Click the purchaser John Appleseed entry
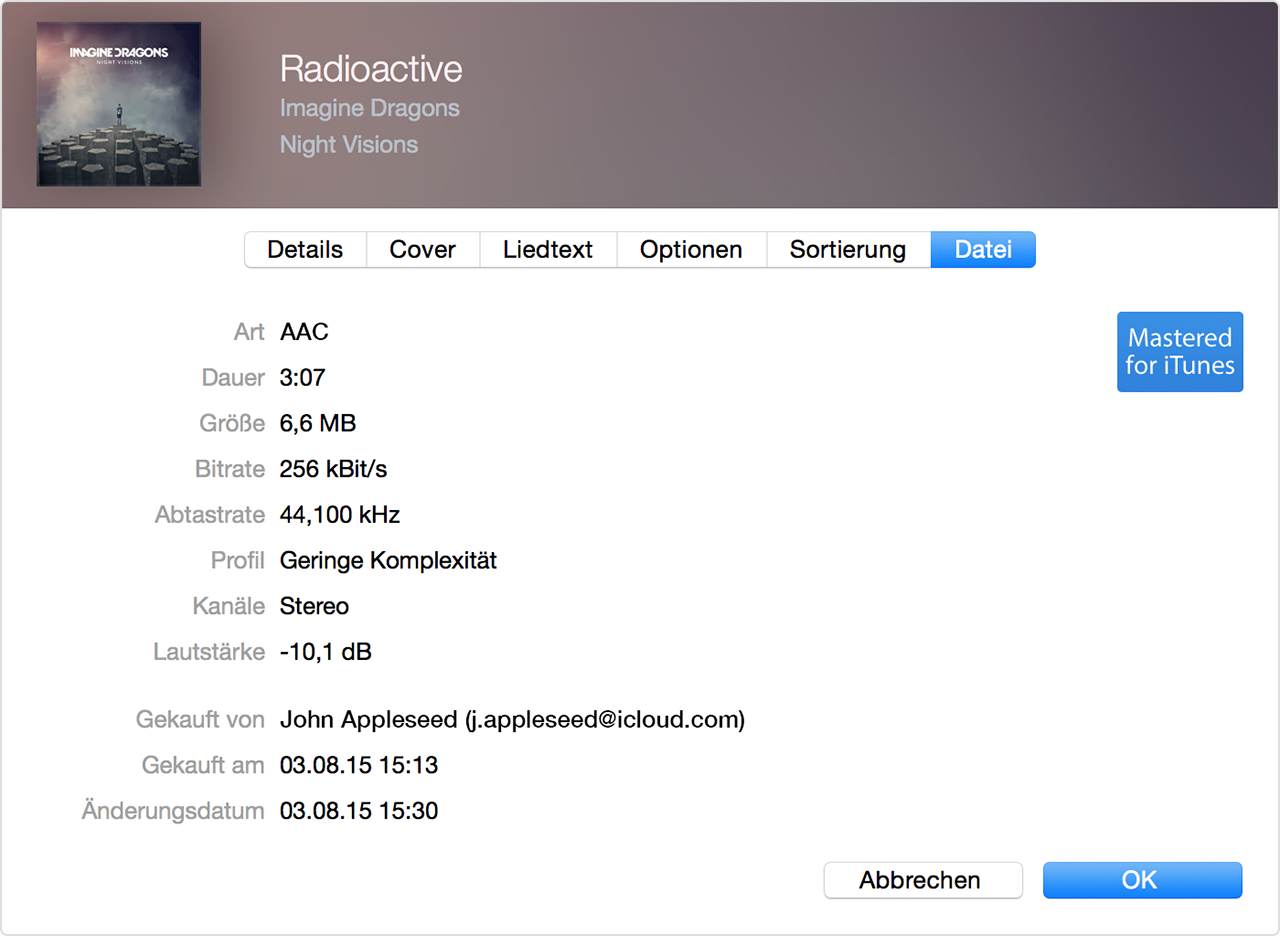 pyautogui.click(x=512, y=720)
